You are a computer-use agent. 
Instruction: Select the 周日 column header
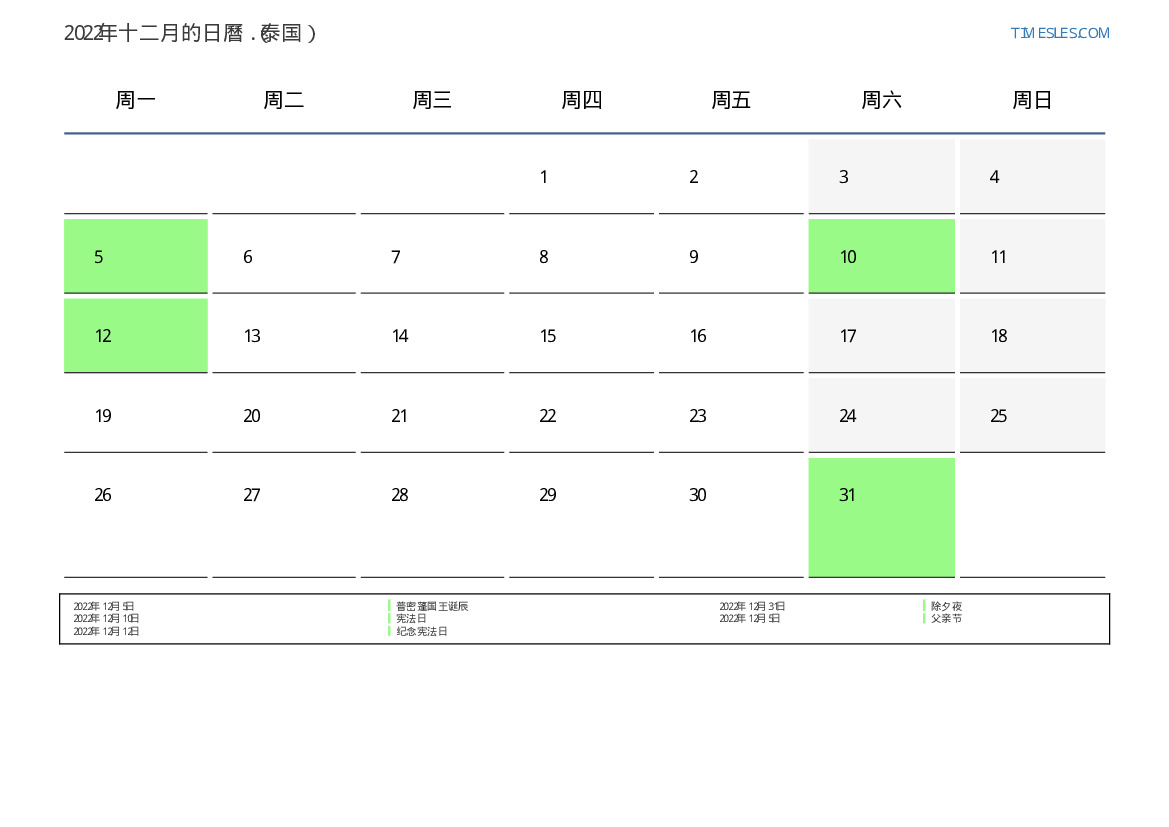[1031, 100]
